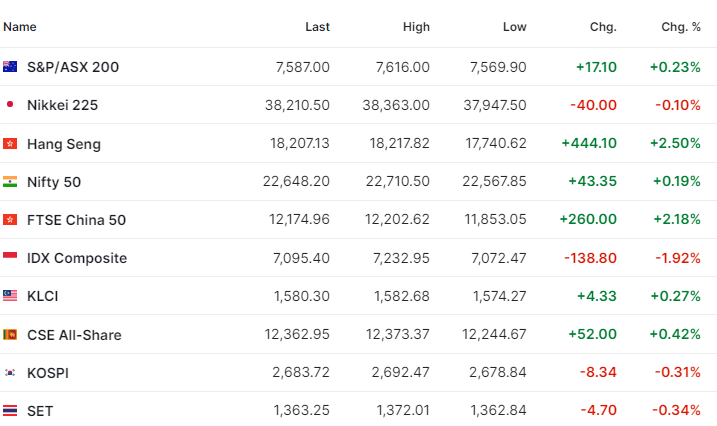Click the South Korea flag beside KOSPI
The width and height of the screenshot is (717, 426).
(x=10, y=373)
